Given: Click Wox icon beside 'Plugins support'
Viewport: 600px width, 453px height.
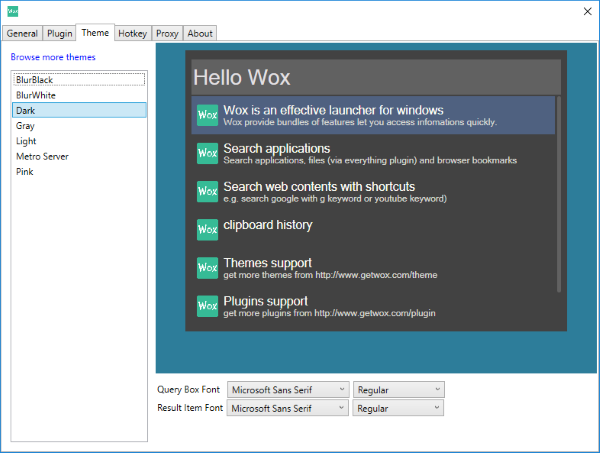Looking at the screenshot, I should pos(207,306).
